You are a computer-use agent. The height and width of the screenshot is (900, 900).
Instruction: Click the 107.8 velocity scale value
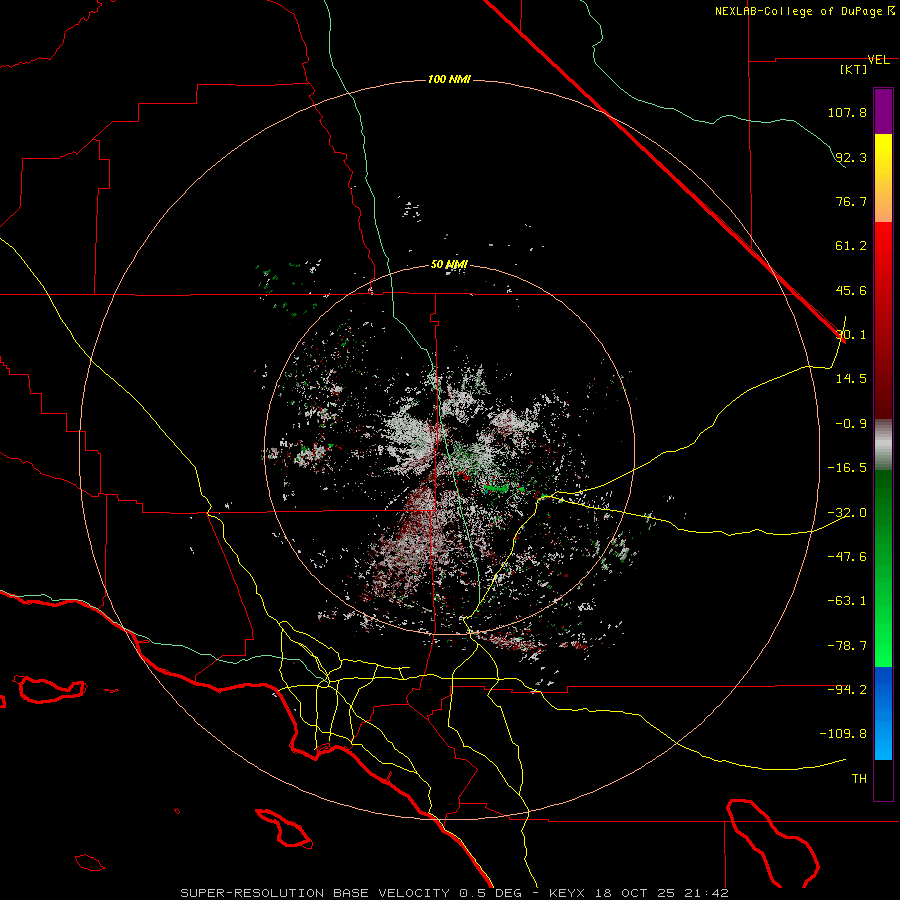click(x=847, y=112)
